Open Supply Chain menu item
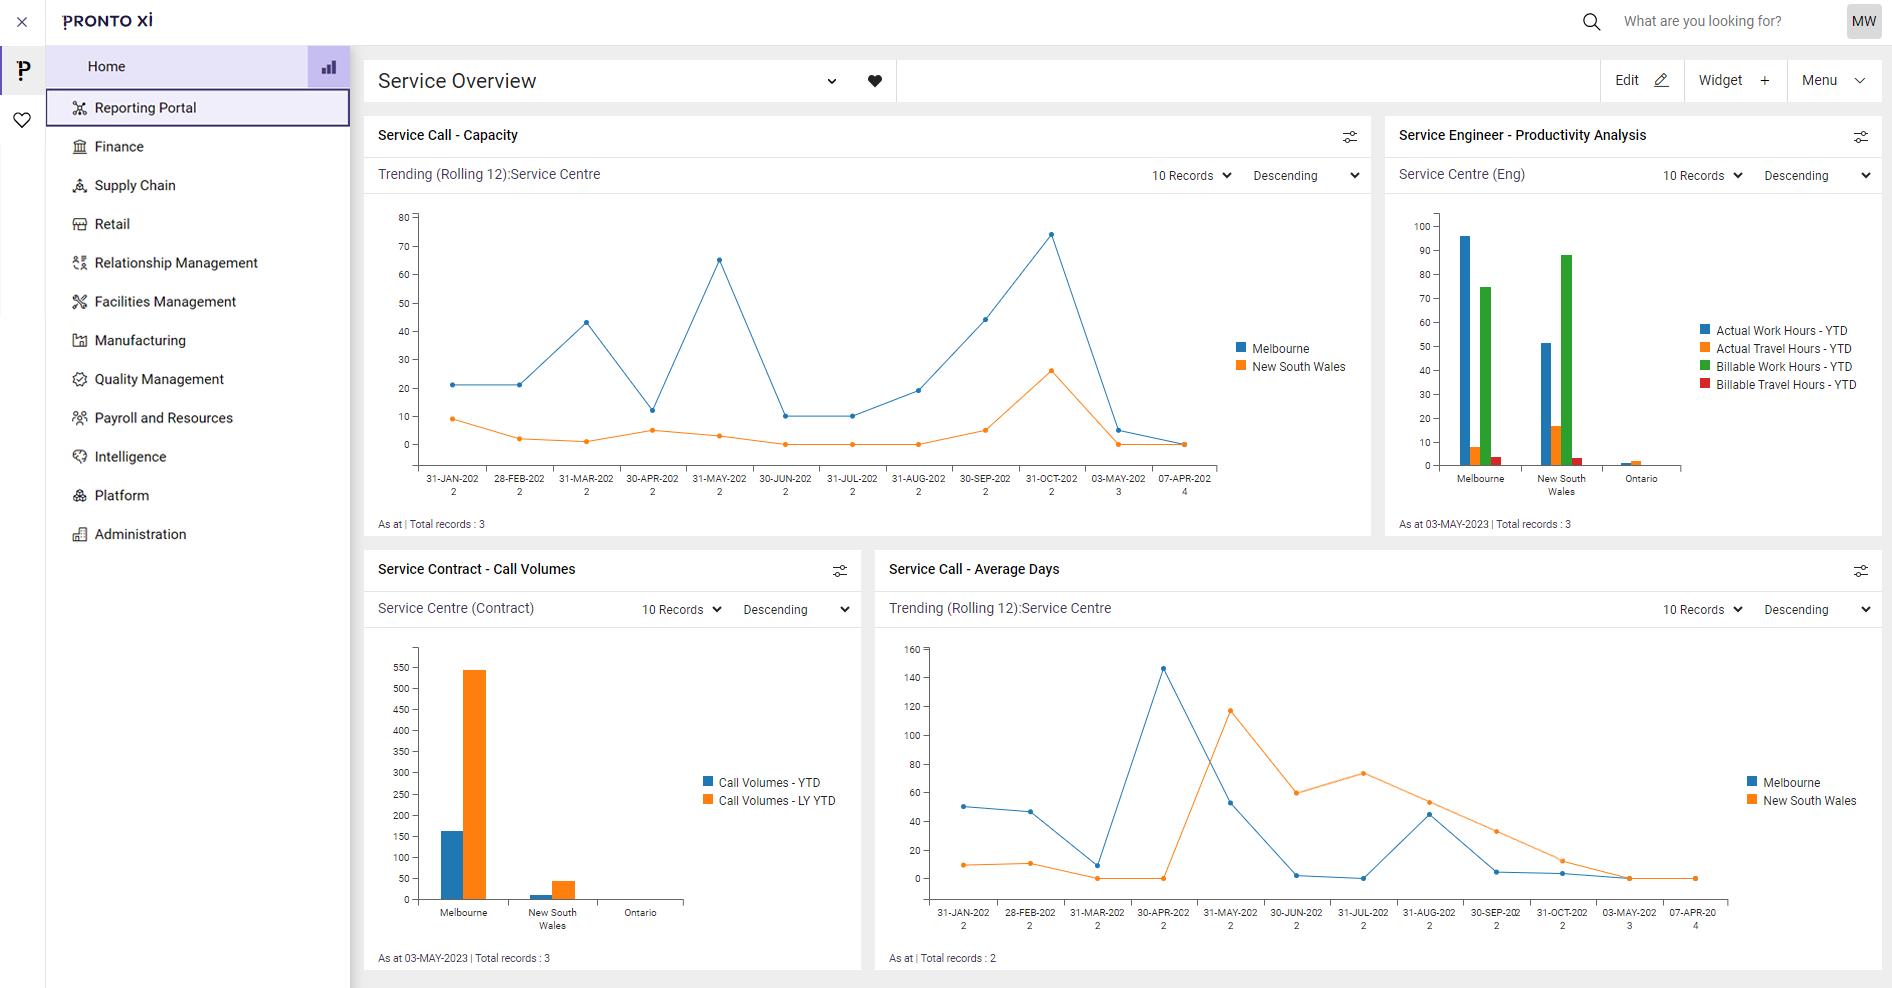1892x988 pixels. click(x=198, y=186)
